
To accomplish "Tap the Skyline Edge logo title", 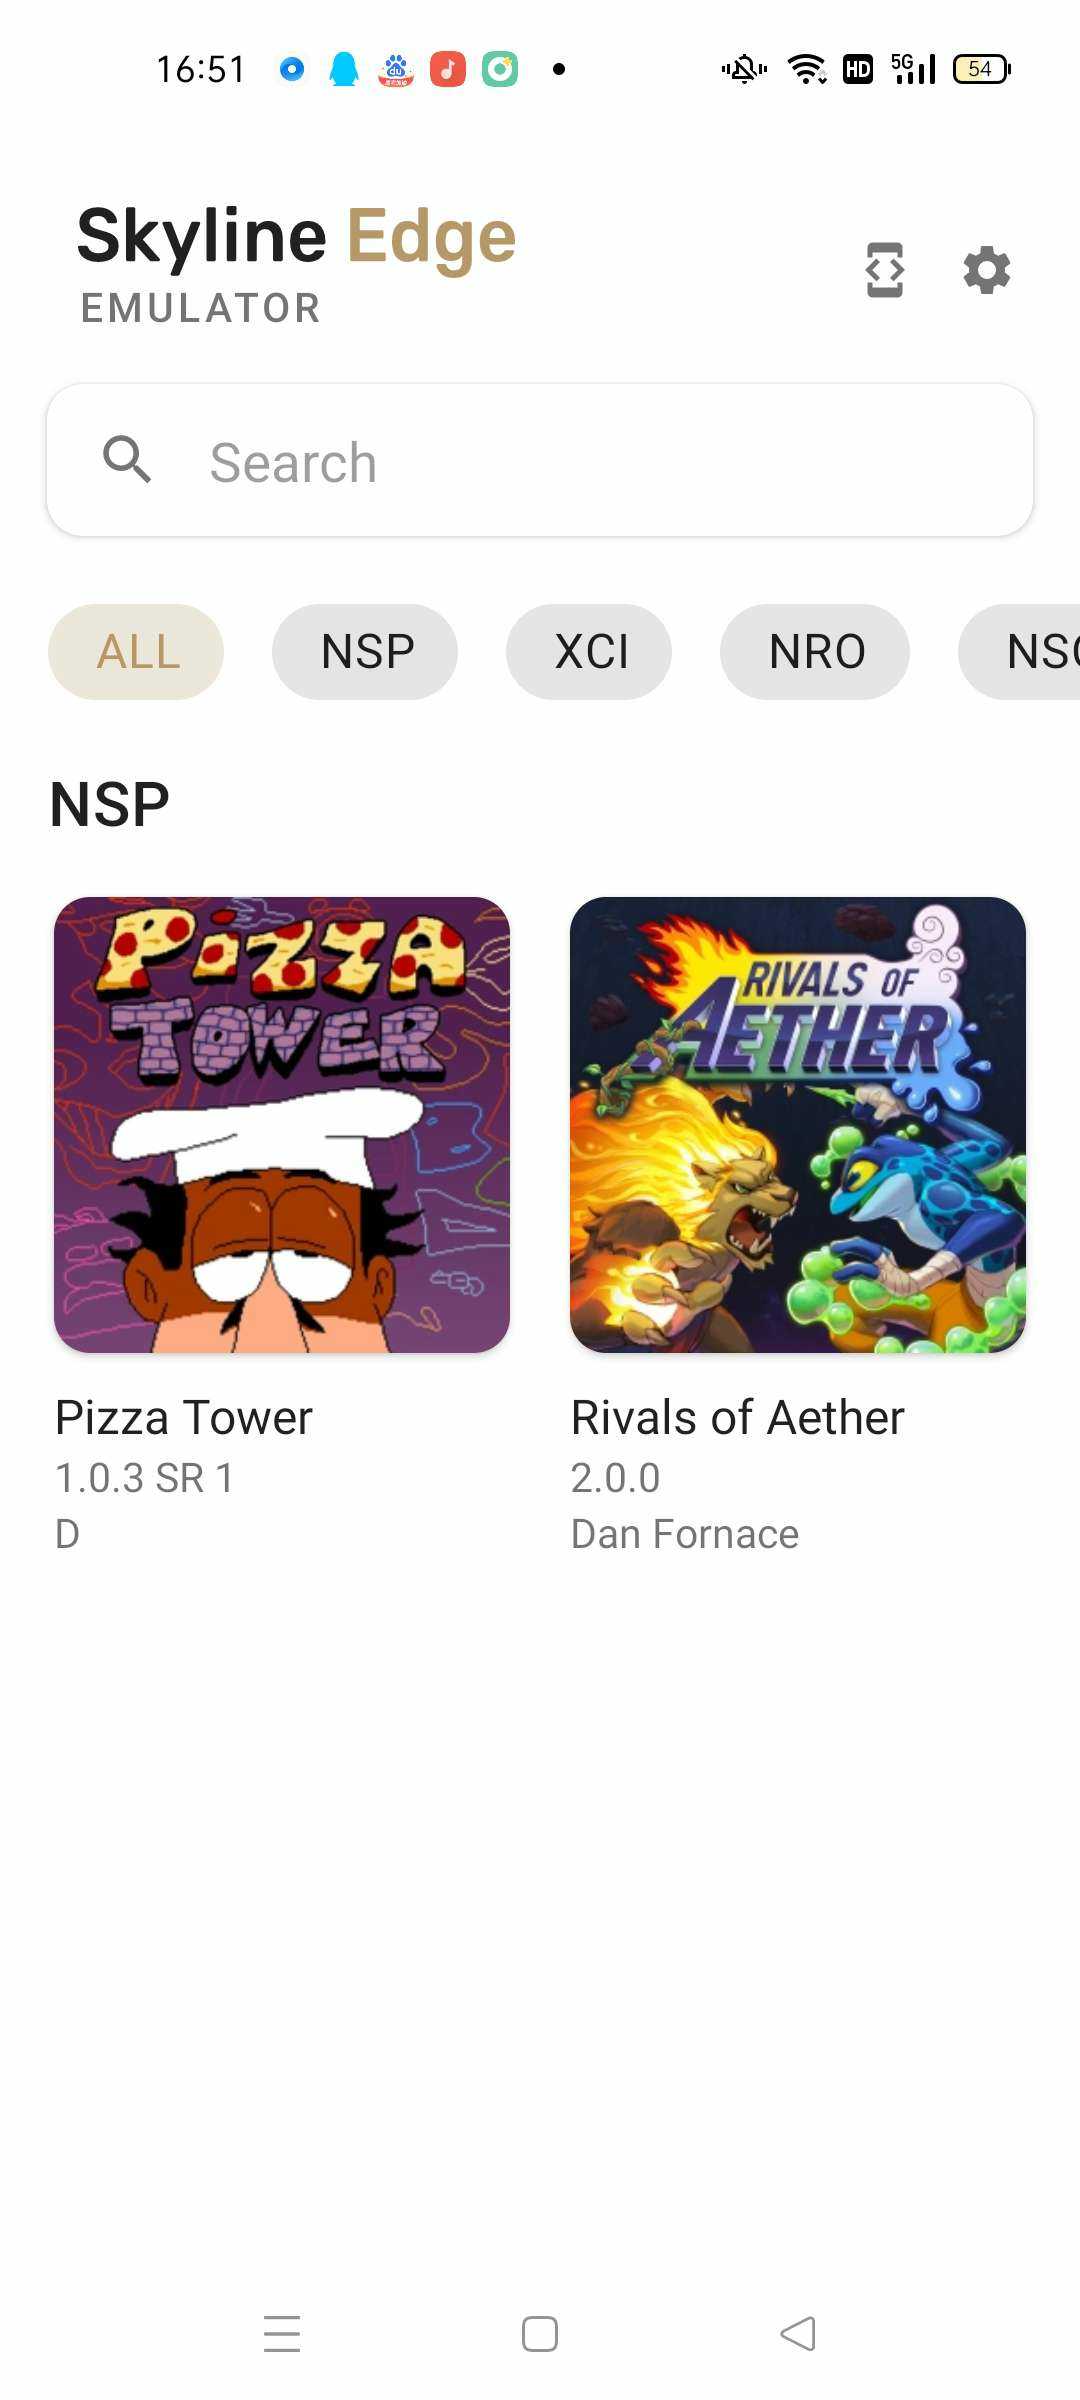I will click(296, 238).
